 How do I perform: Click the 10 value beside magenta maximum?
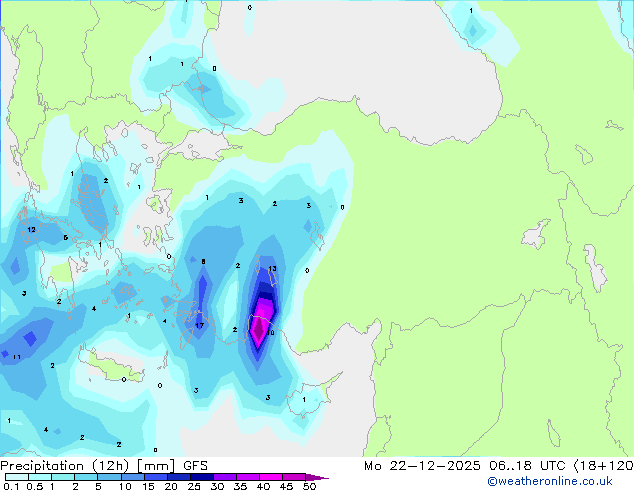click(x=271, y=332)
